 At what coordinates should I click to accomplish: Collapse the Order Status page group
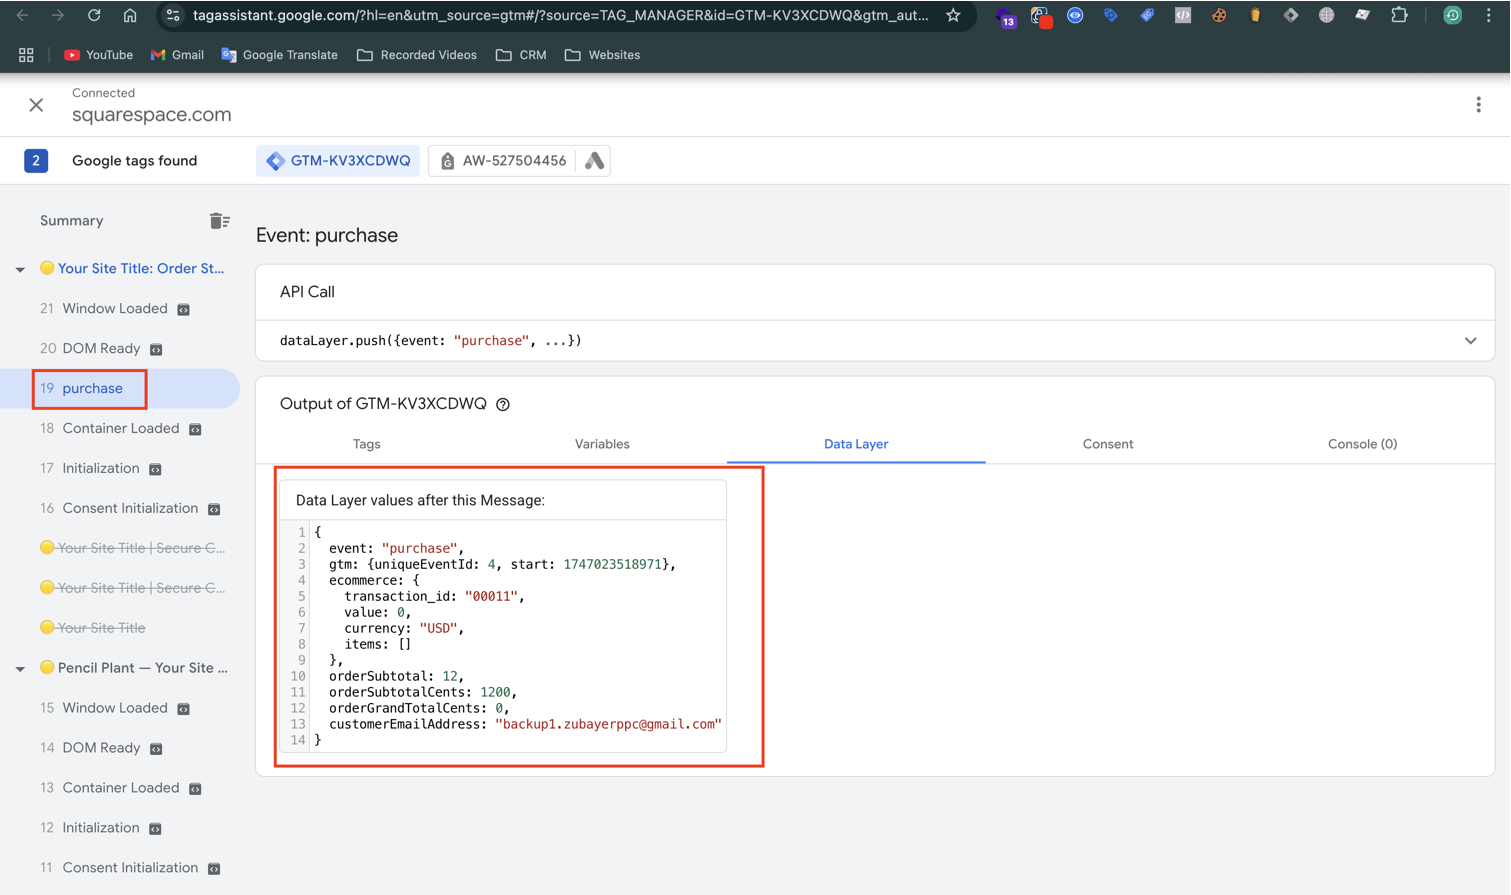pos(20,269)
